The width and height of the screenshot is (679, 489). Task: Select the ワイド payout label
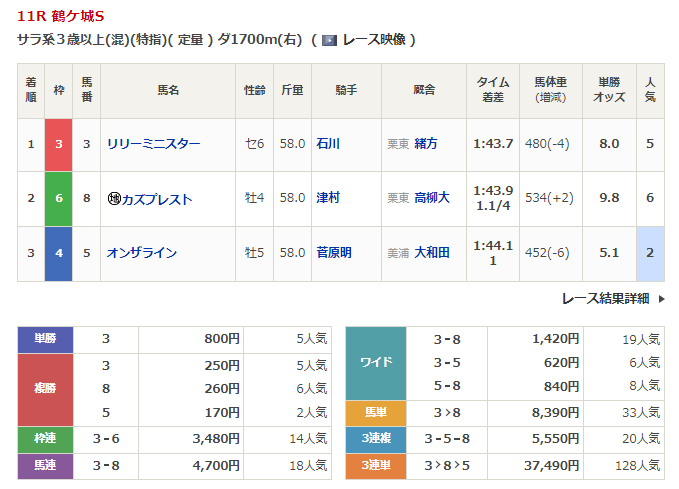coord(375,362)
